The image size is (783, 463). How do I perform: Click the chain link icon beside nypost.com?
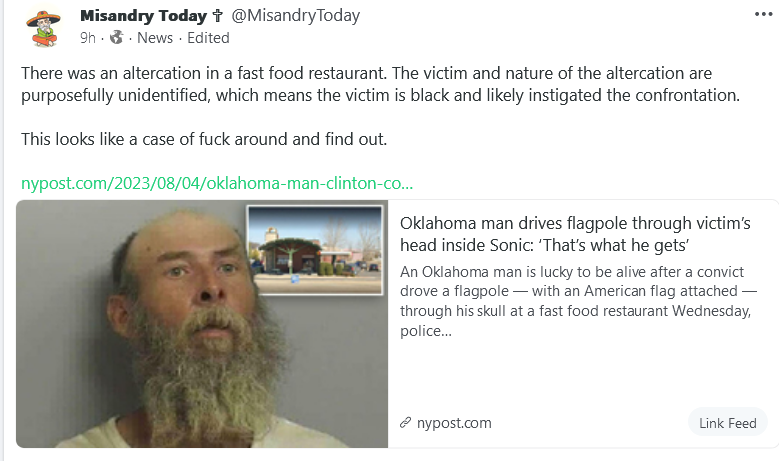405,423
